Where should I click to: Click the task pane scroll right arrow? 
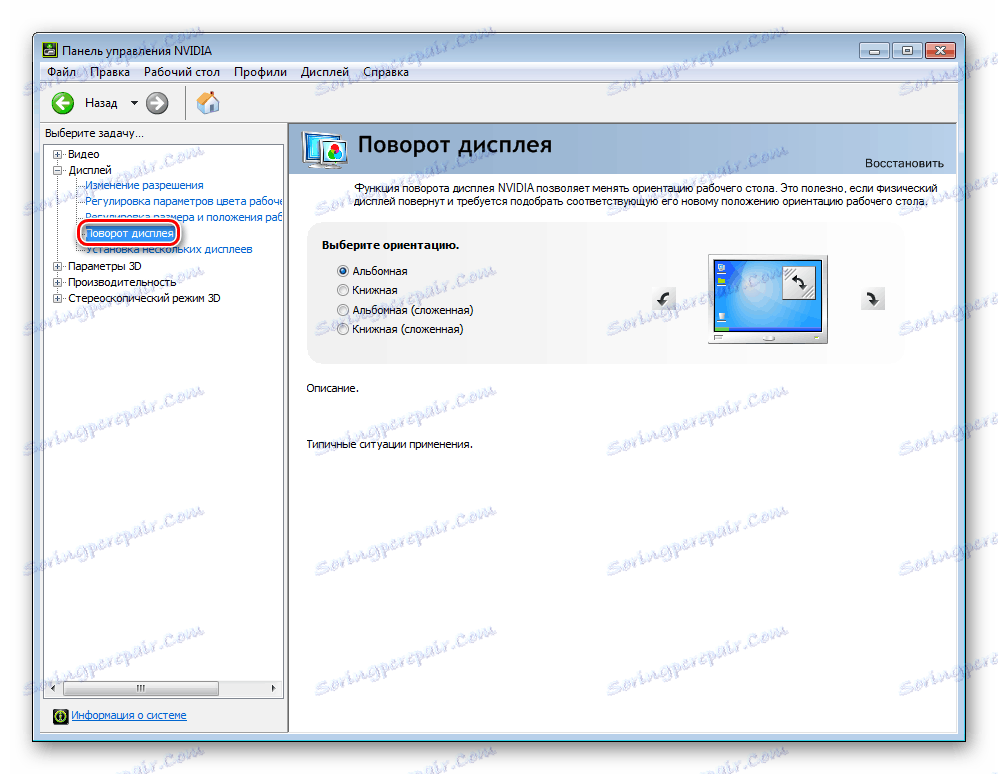[274, 688]
